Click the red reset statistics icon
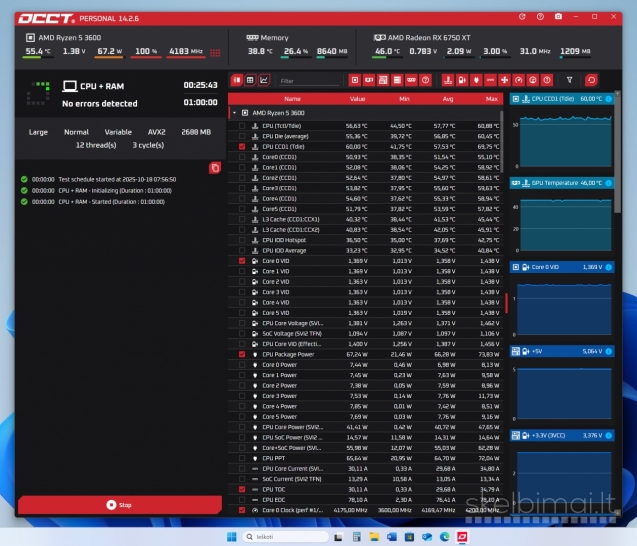 click(x=591, y=80)
